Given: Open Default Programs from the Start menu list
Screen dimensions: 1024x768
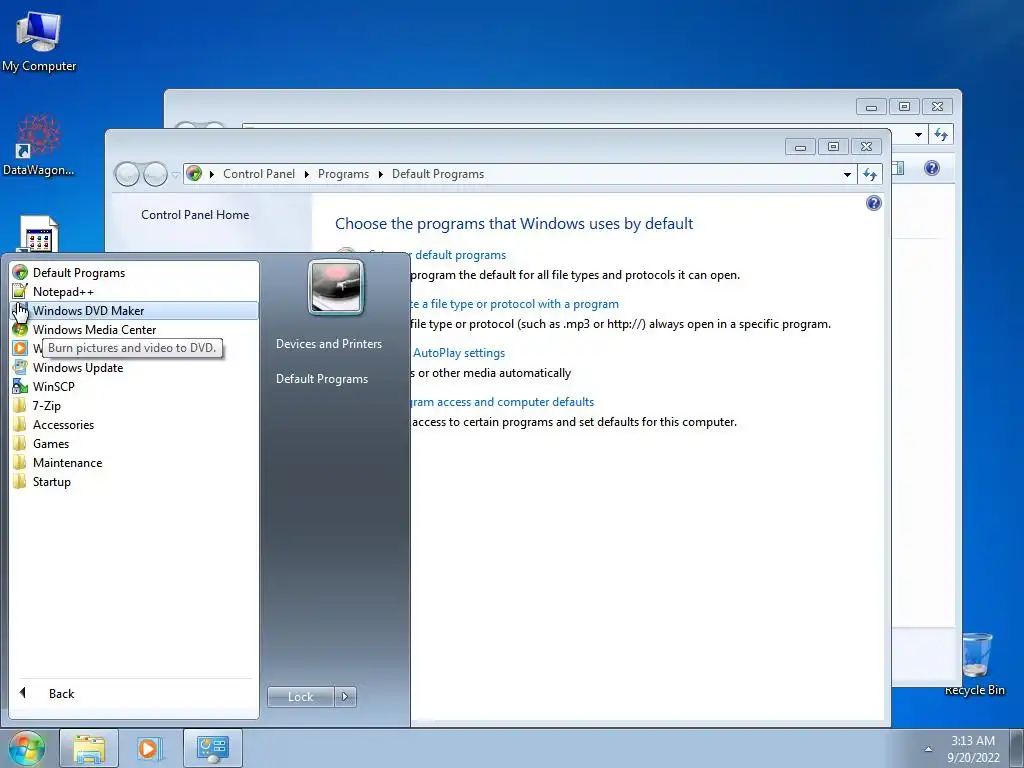Looking at the screenshot, I should click(134, 273).
